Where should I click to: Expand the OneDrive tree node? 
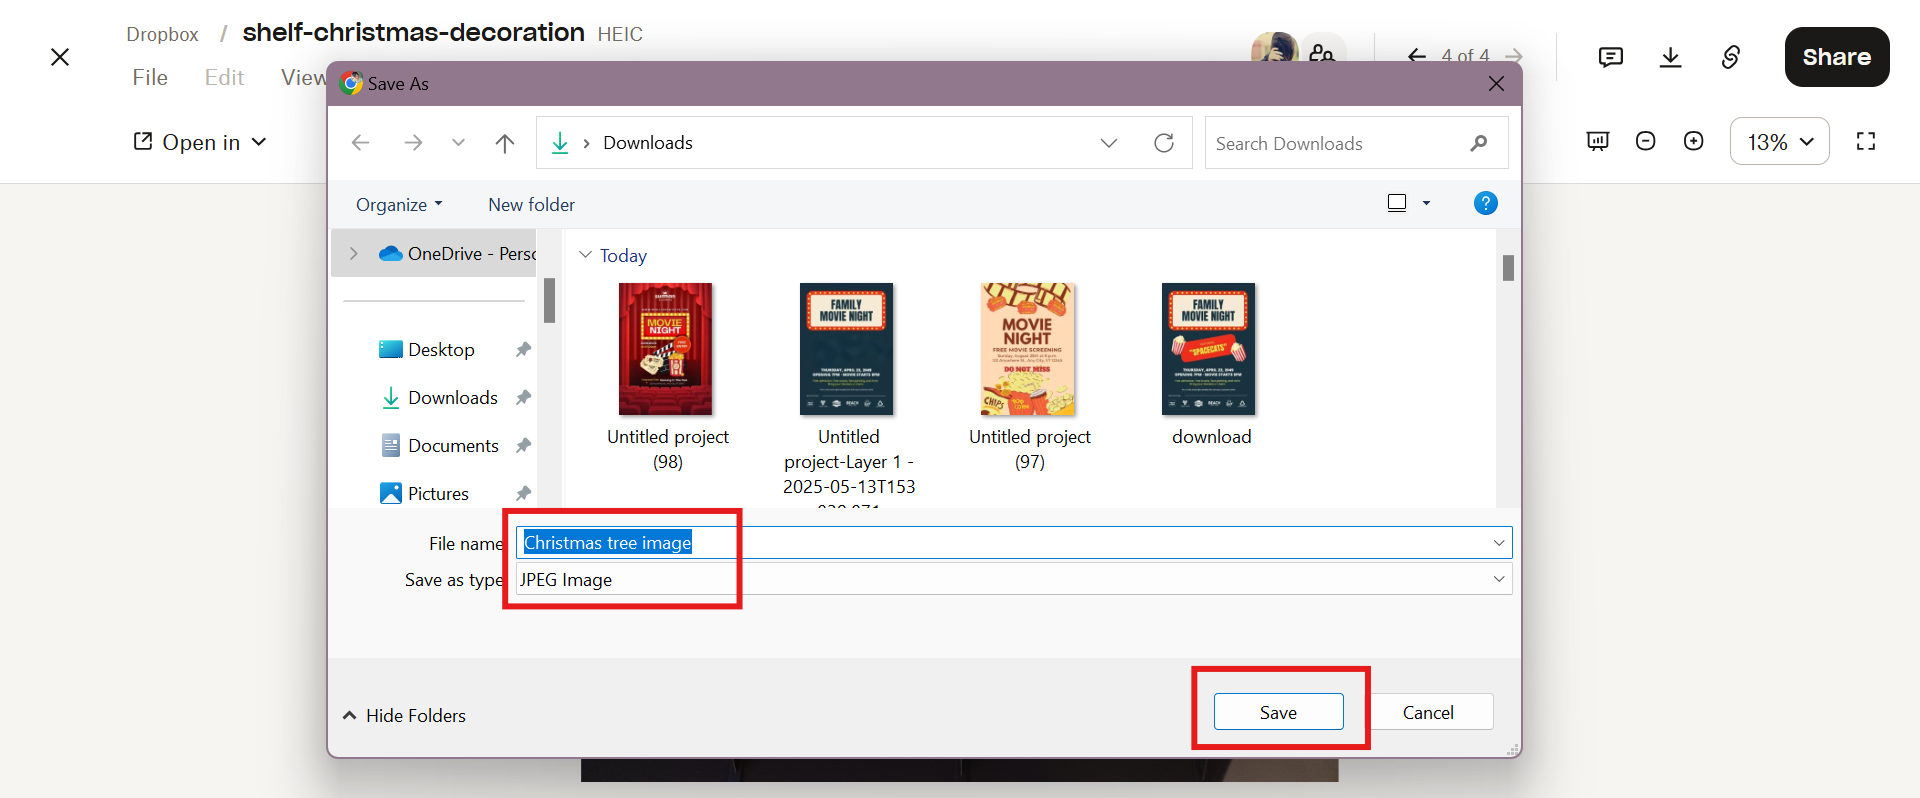353,254
